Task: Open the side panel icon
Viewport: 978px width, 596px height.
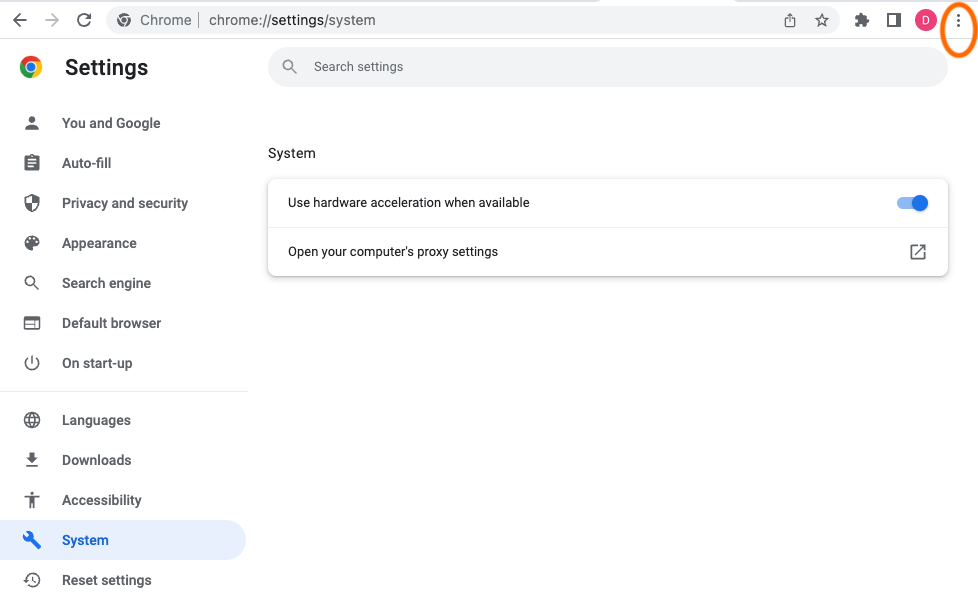Action: tap(894, 20)
